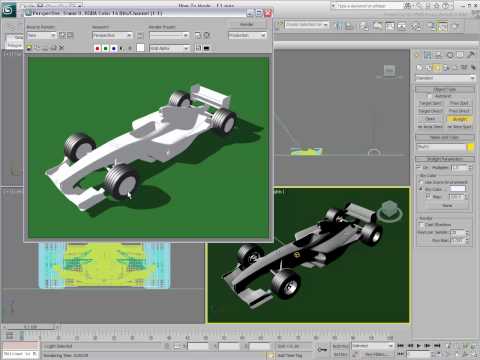Click the Omni light button
Image resolution: width=480 pixels, height=360 pixels.
pyautogui.click(x=430, y=119)
